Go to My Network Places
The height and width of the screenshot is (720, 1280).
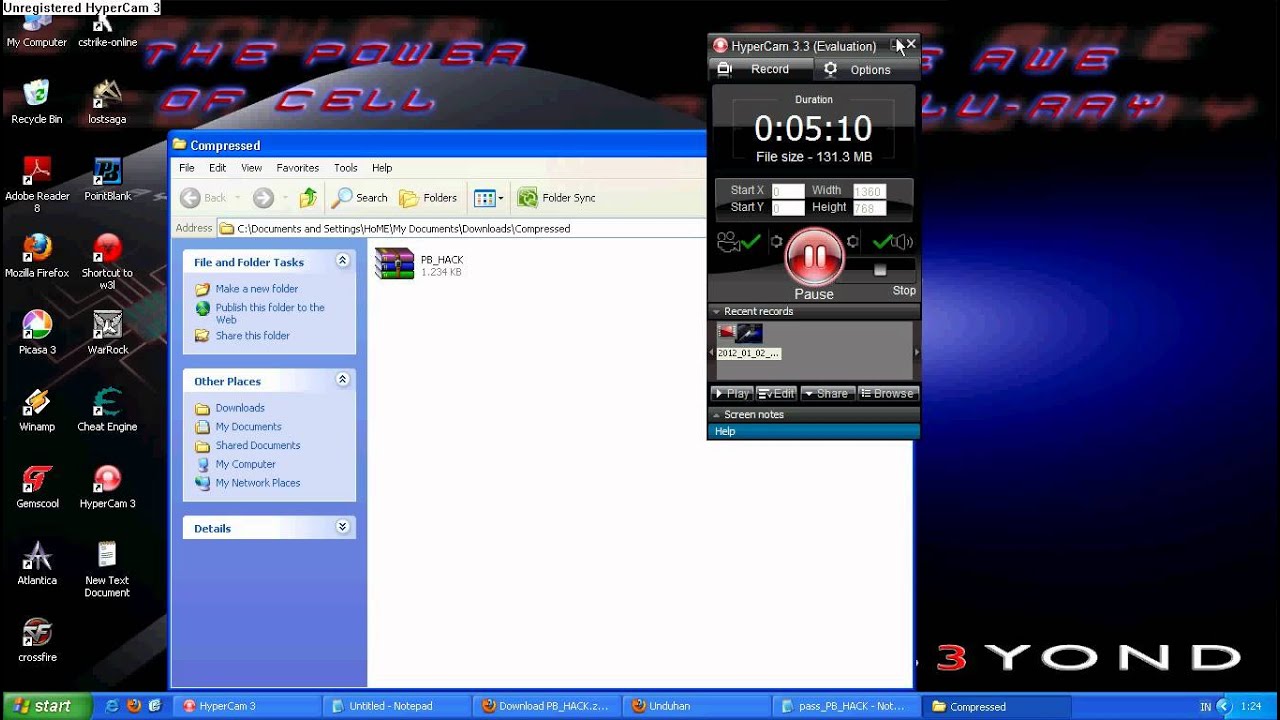258,483
